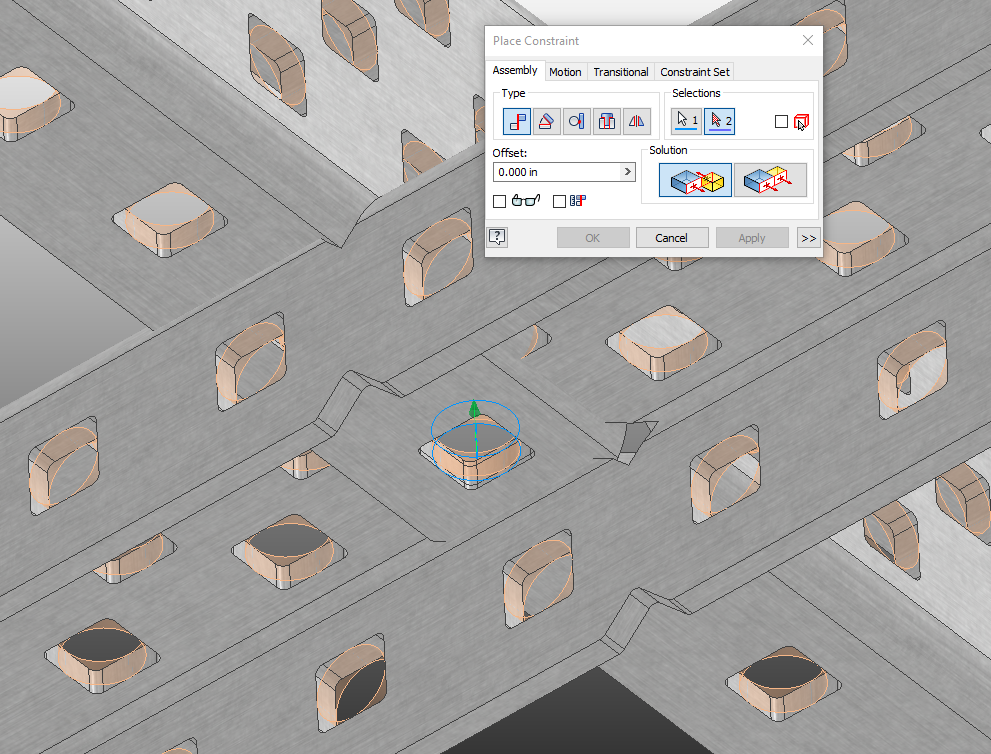This screenshot has width=991, height=754.
Task: Activate first selection button
Action: tap(686, 121)
